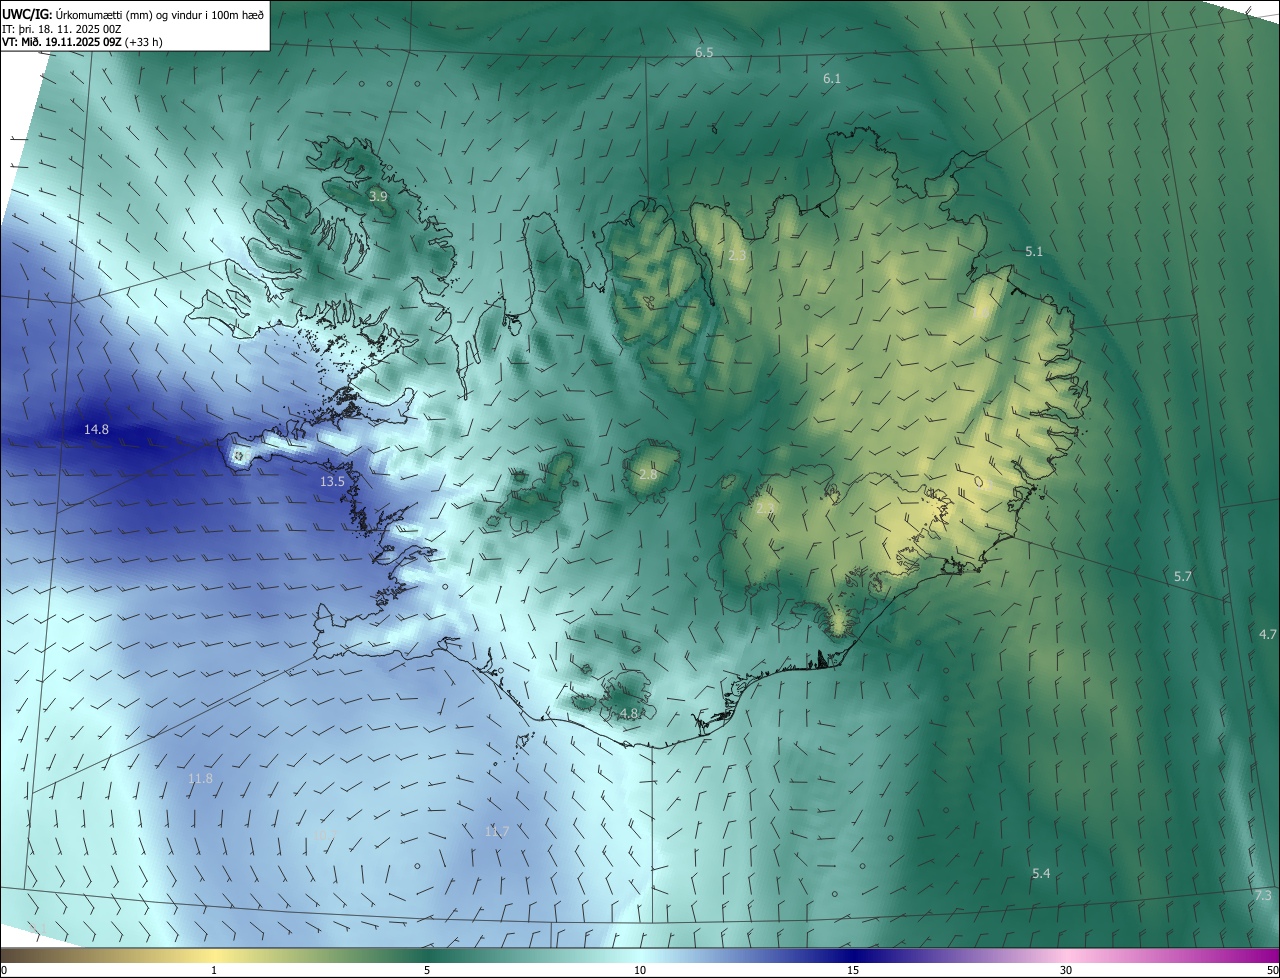Viewport: 1280px width, 978px height.
Task: Click the 6.1 value label
Action: tap(832, 78)
